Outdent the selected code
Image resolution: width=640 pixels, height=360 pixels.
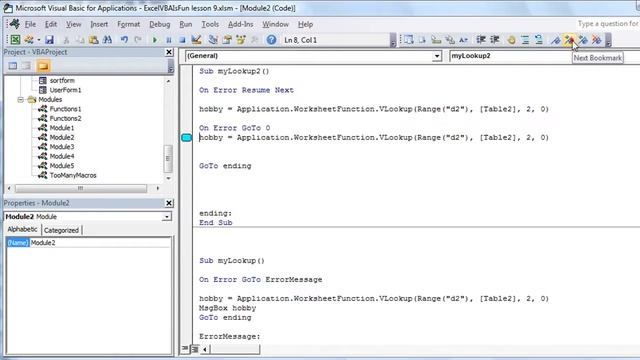495,40
